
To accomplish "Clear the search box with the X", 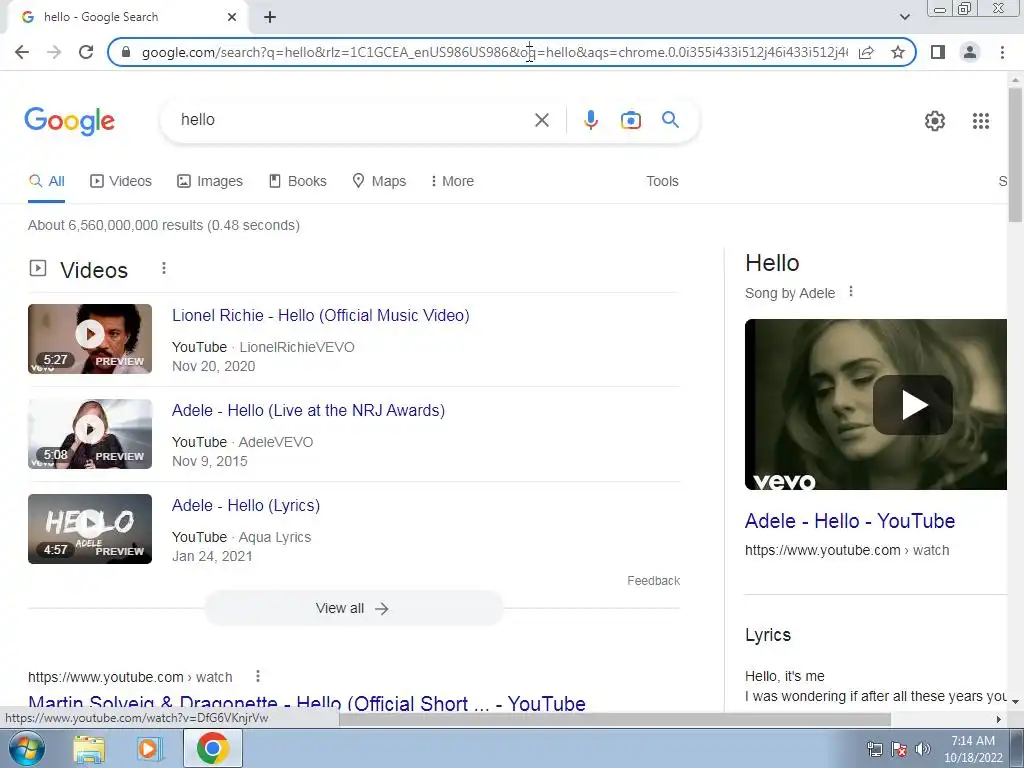I will pyautogui.click(x=541, y=120).
